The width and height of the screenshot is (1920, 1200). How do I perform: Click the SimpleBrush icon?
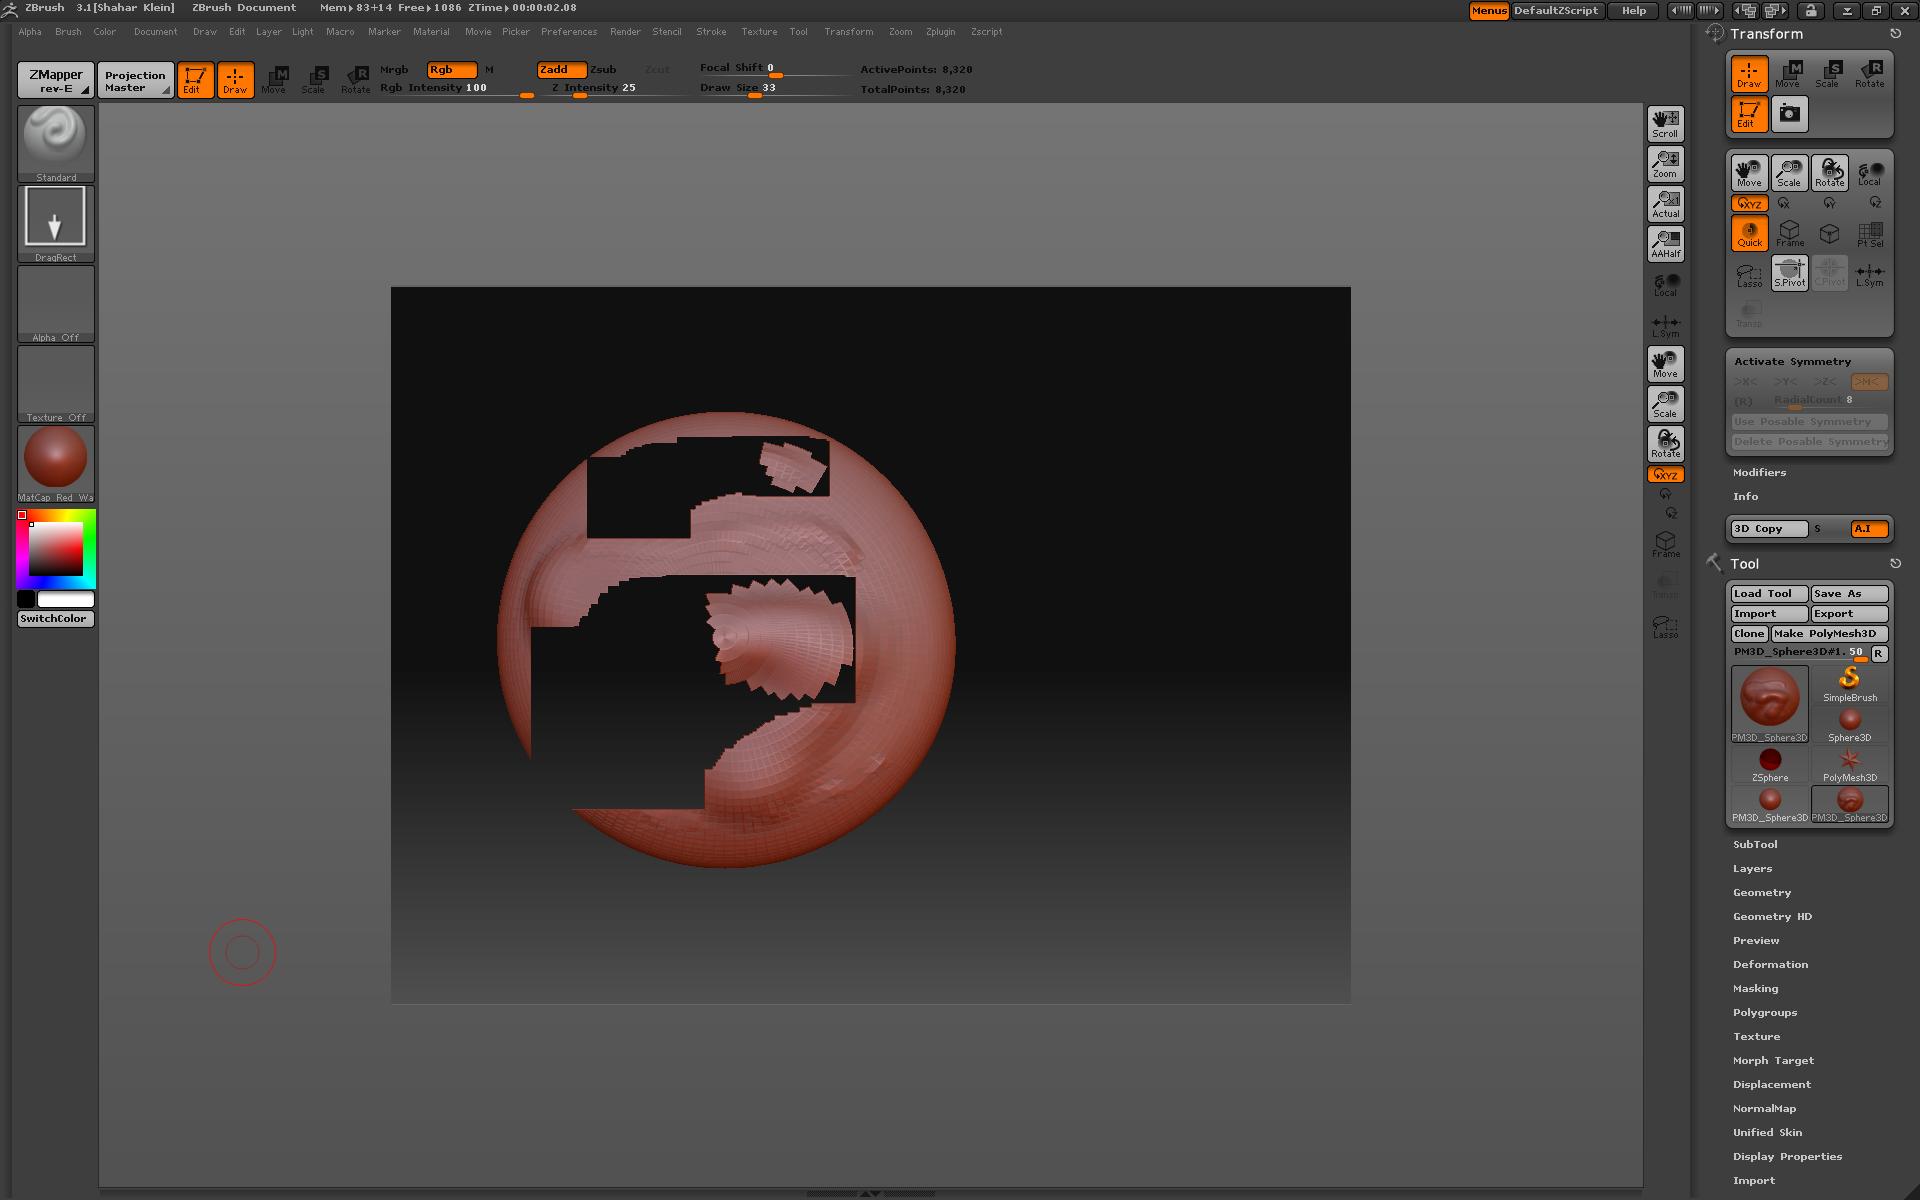[1849, 678]
